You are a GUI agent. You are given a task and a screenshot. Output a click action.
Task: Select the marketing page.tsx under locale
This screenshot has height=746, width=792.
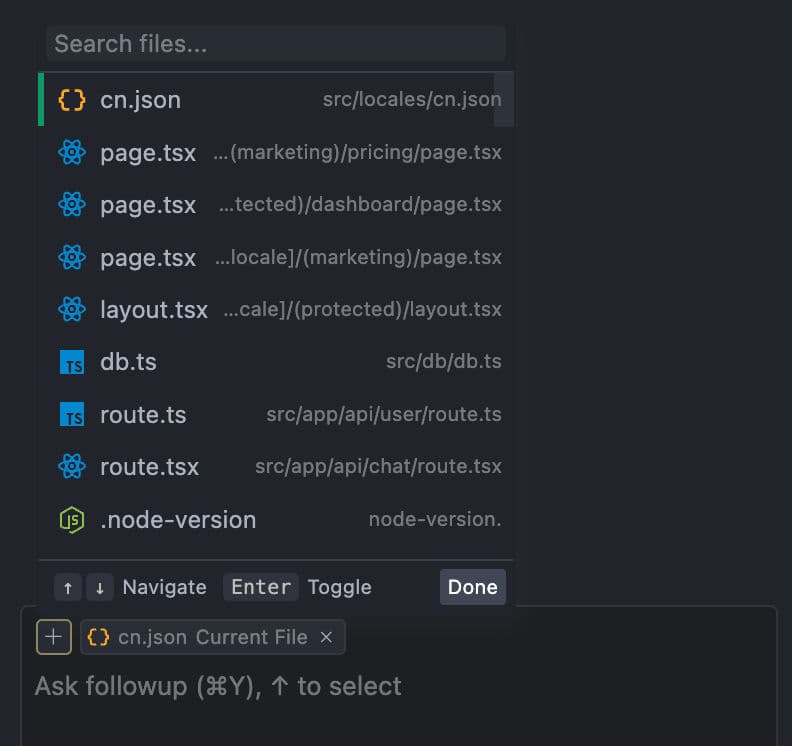(x=270, y=258)
